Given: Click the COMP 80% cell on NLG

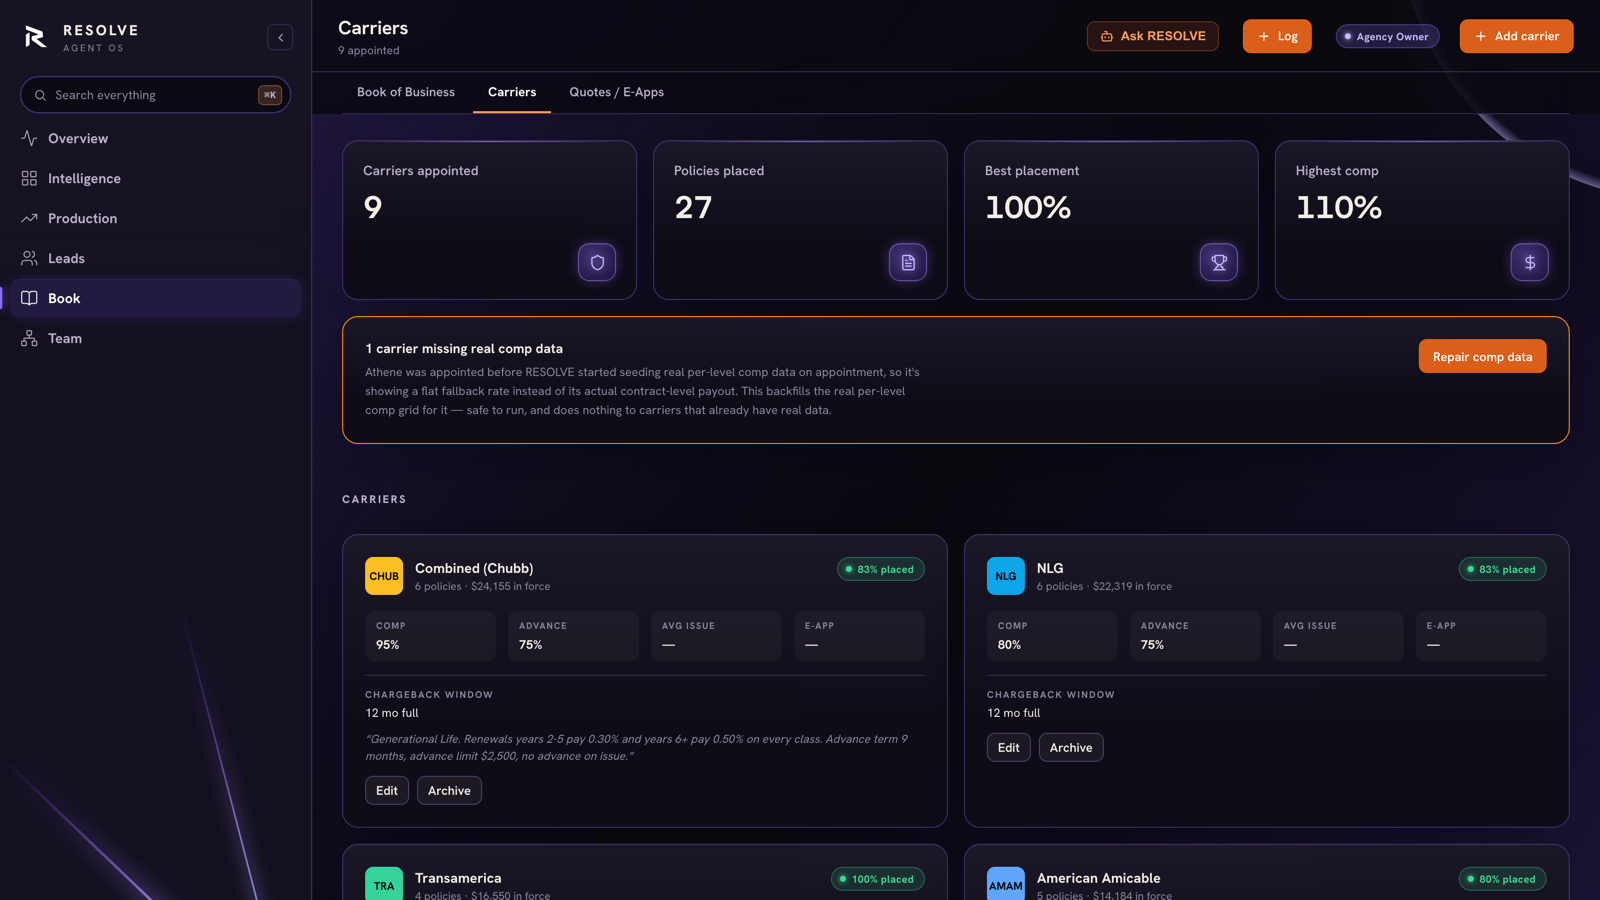Looking at the screenshot, I should pyautogui.click(x=1052, y=636).
